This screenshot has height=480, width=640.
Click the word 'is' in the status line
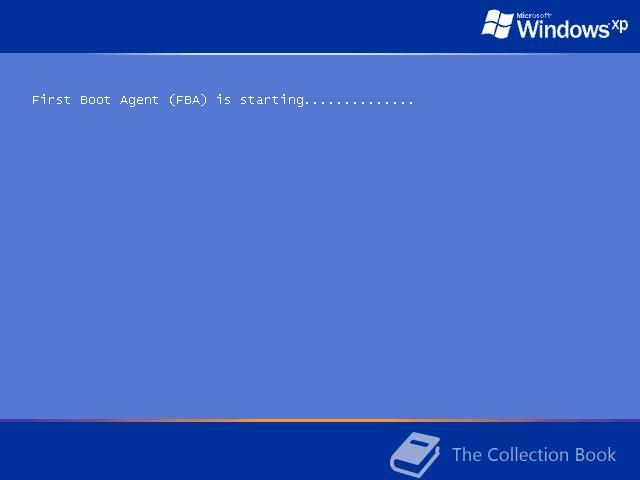pos(224,100)
